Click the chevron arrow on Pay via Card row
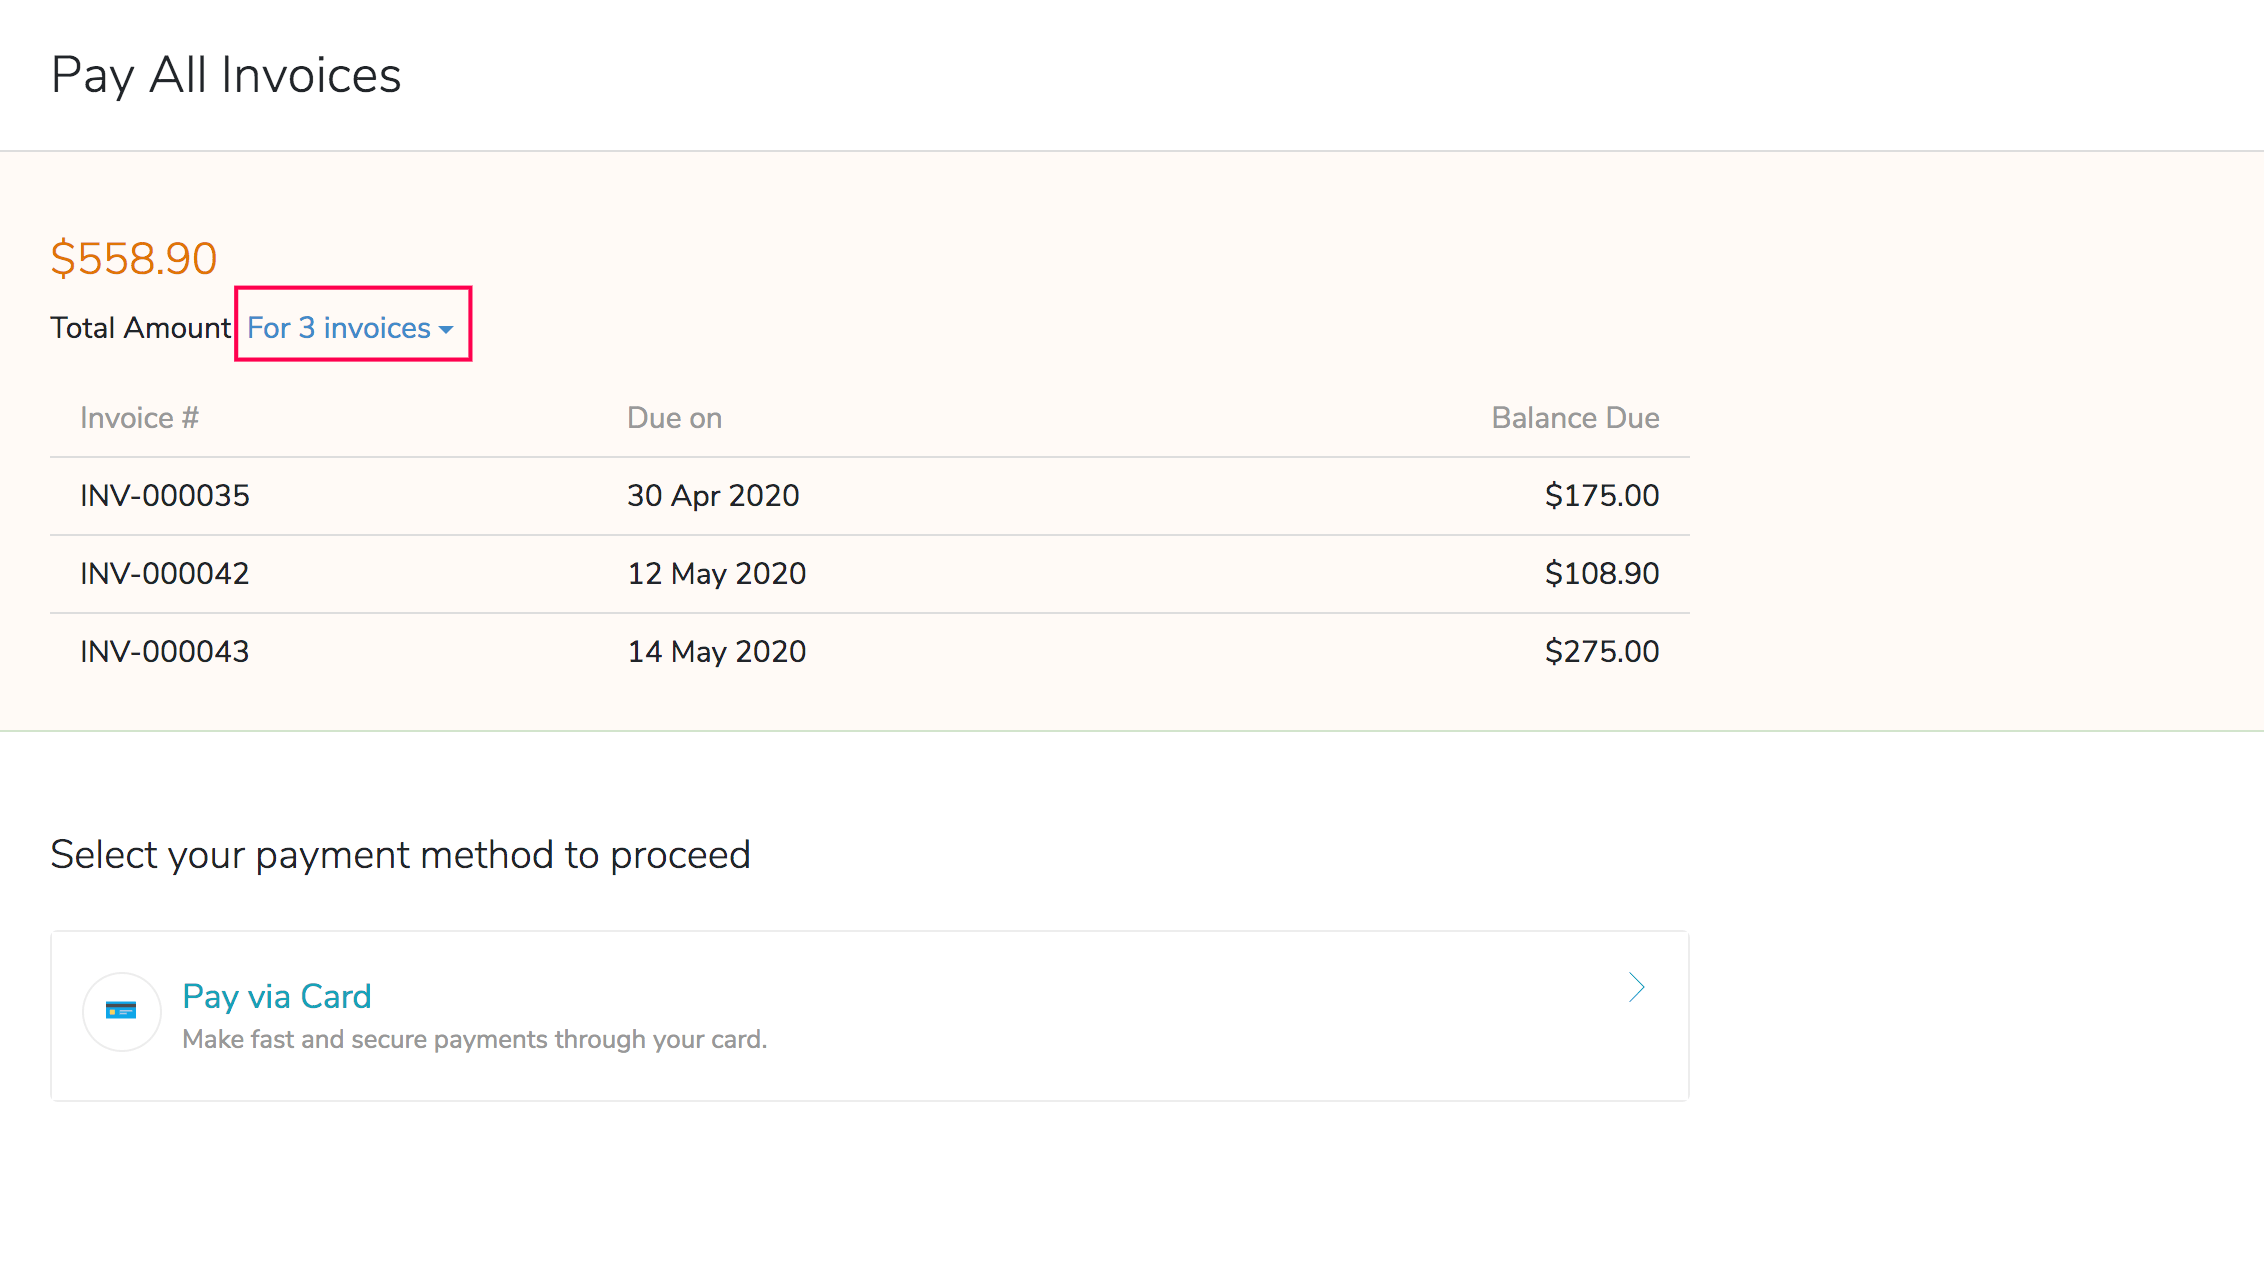Viewport: 2264px width, 1278px height. pos(1636,988)
